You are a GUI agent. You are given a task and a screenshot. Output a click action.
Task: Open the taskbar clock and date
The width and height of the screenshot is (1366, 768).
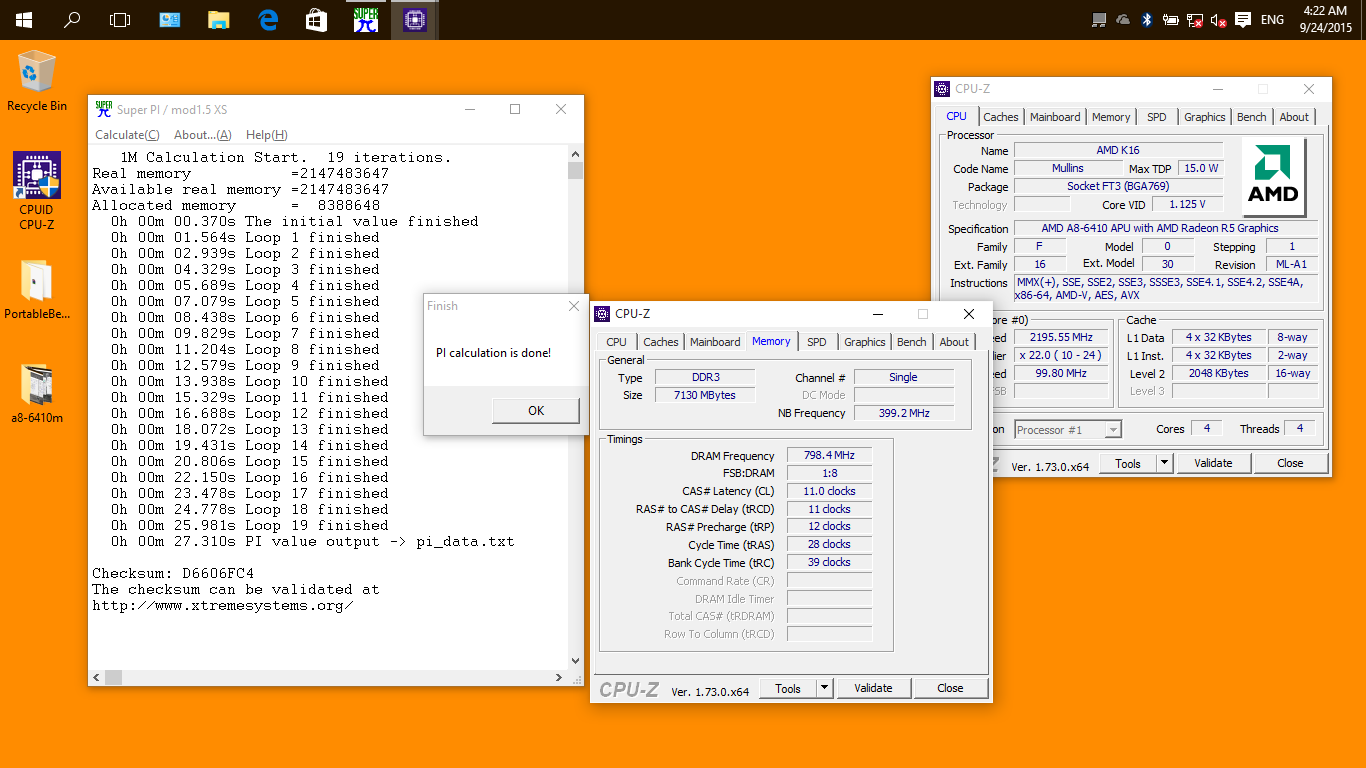(1325, 20)
